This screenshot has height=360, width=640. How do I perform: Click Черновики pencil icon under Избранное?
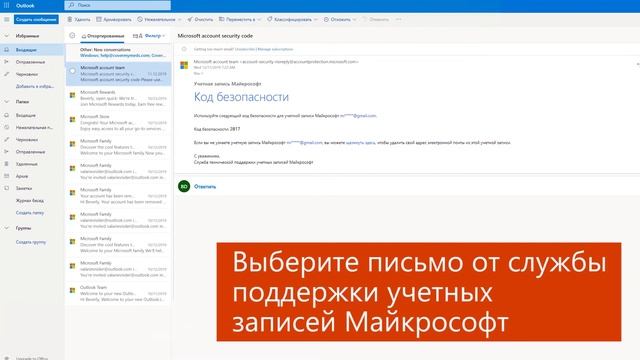click(x=7, y=74)
